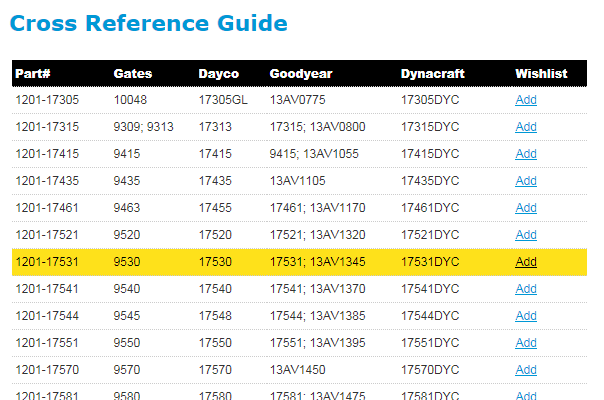Click Goodyear value 17521; 13AV1320

[317, 235]
